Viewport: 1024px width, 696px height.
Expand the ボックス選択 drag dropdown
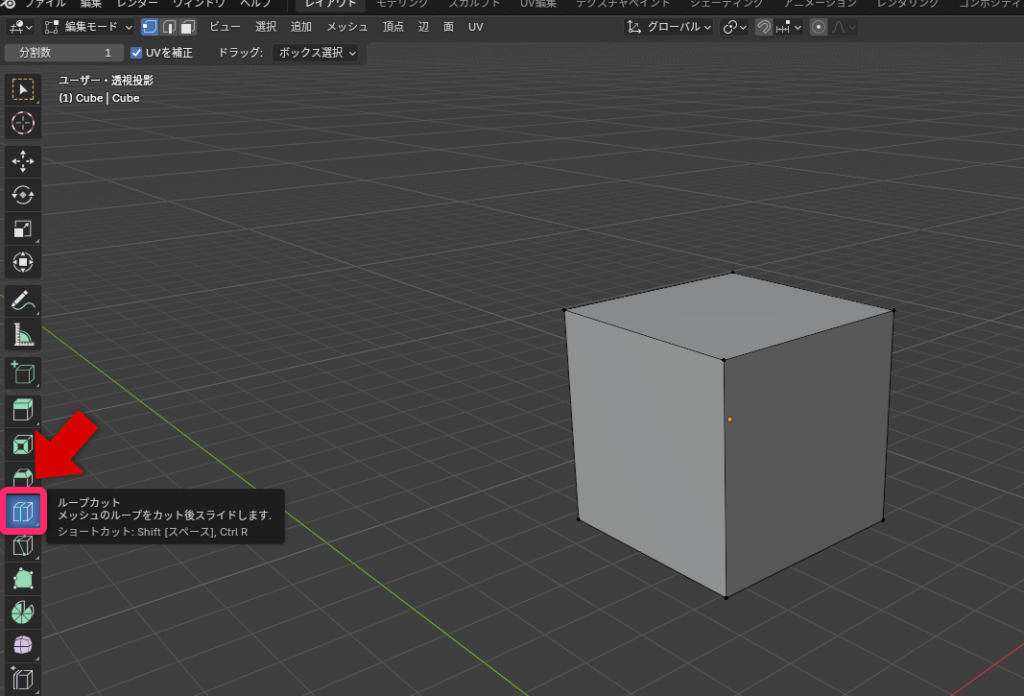pyautogui.click(x=316, y=53)
